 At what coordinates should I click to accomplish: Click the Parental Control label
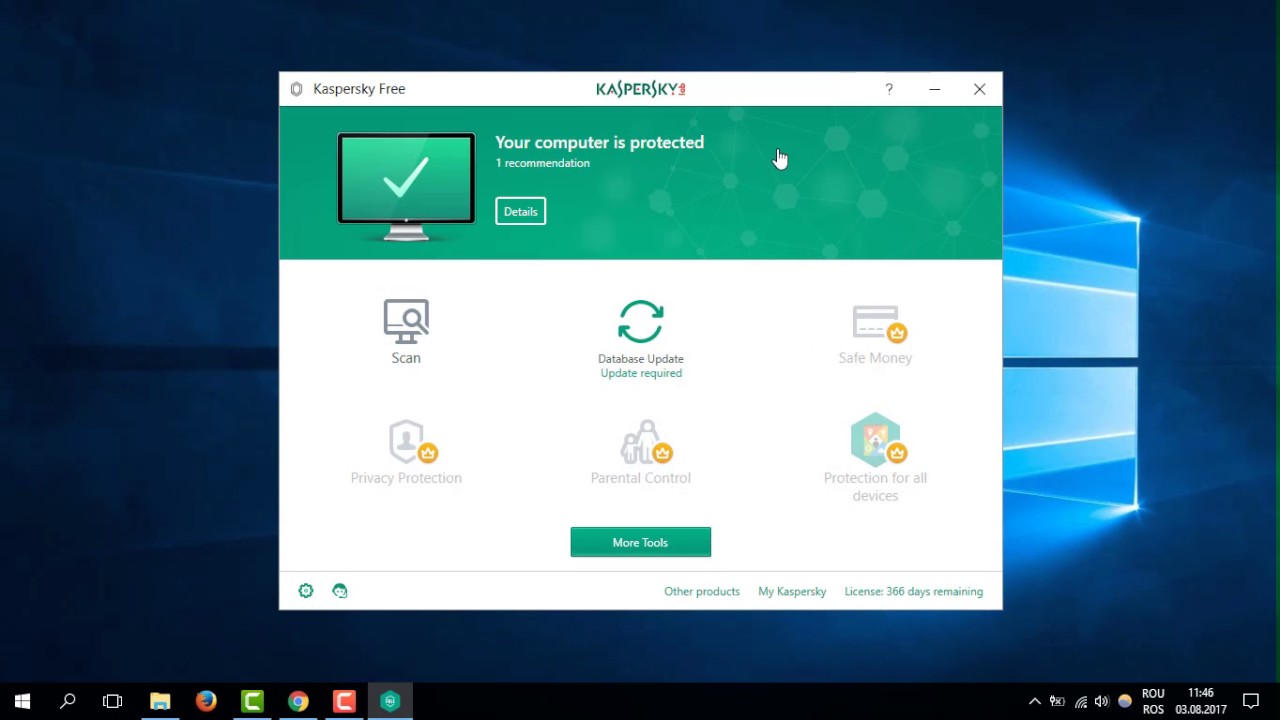click(x=641, y=478)
